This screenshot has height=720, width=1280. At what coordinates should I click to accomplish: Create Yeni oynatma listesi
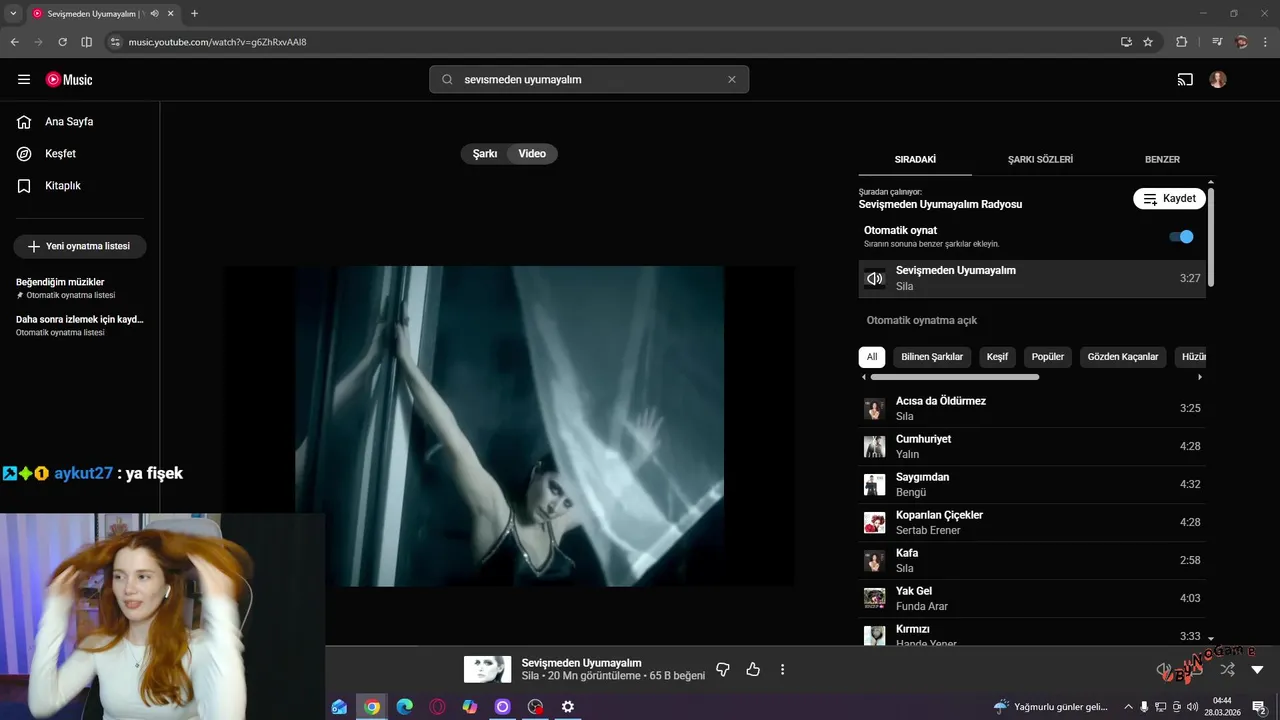pyautogui.click(x=80, y=246)
